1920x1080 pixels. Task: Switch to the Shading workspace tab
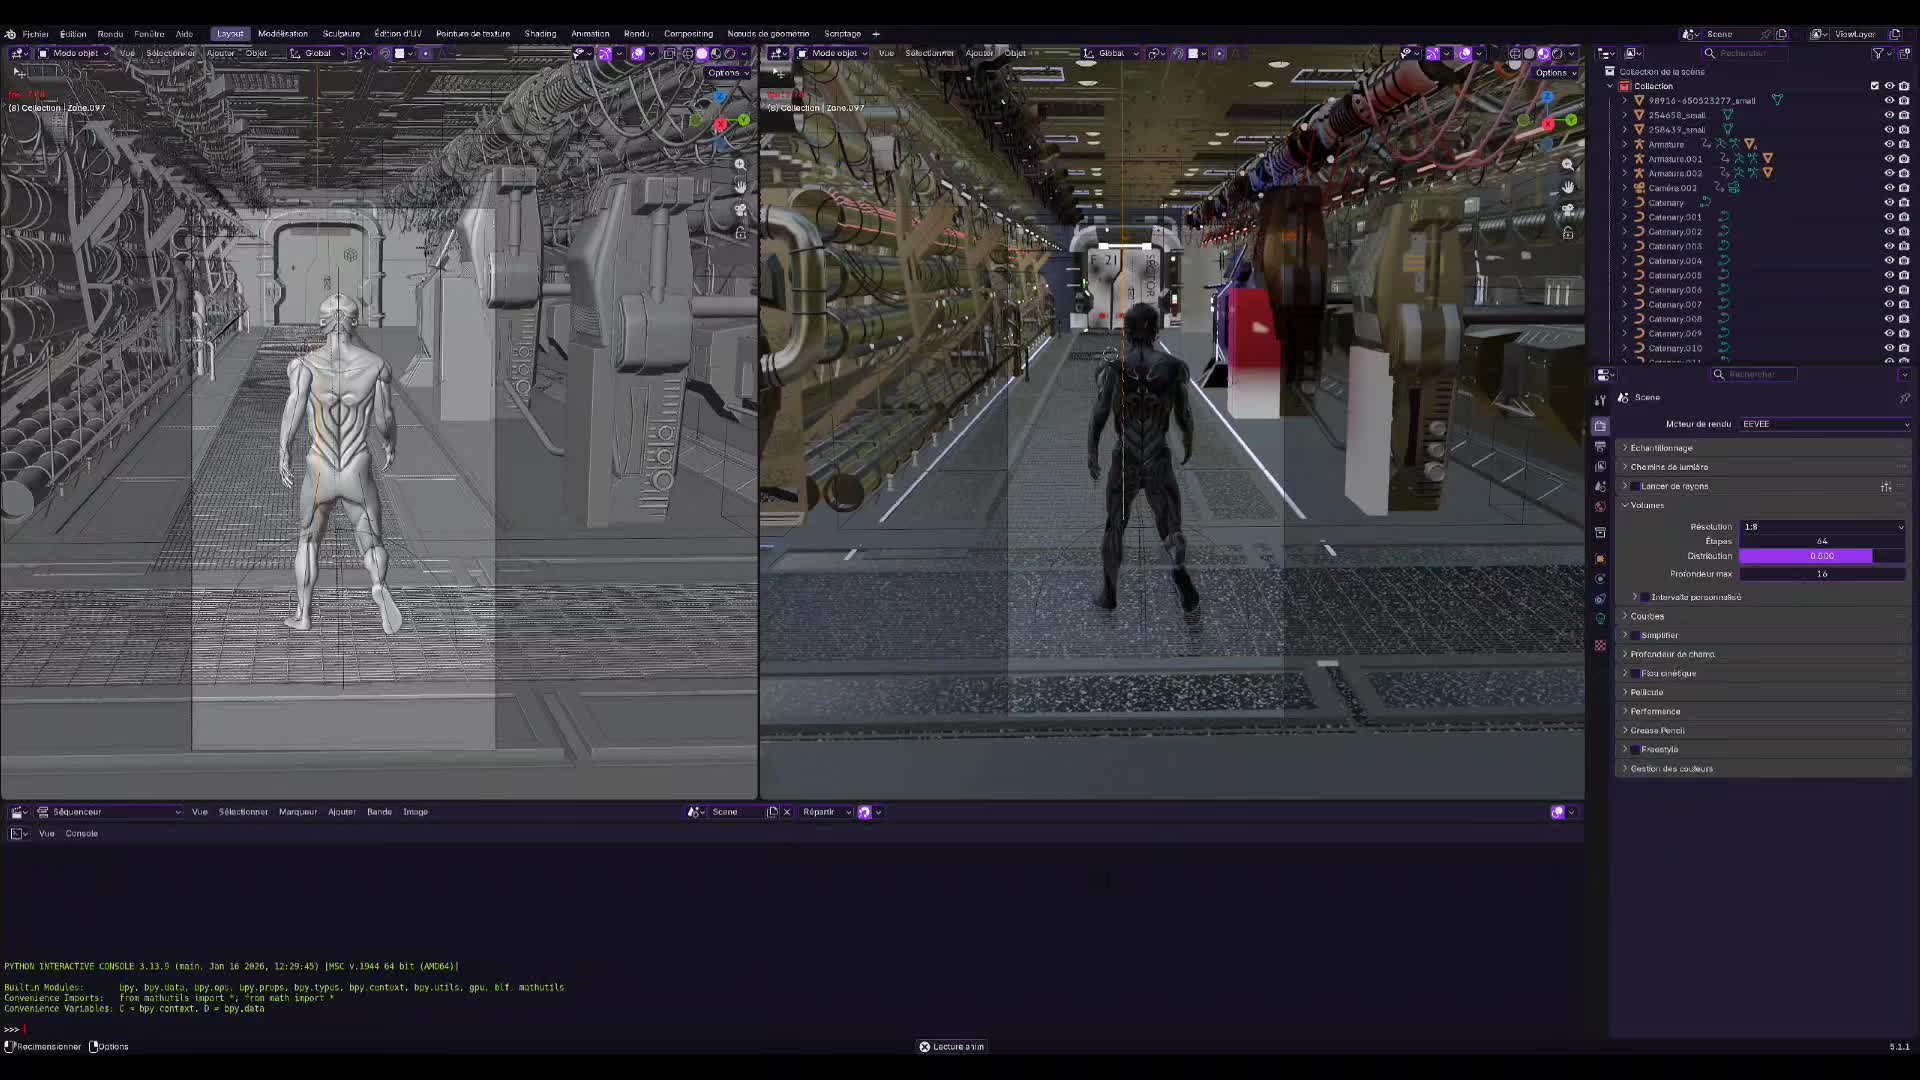540,34
